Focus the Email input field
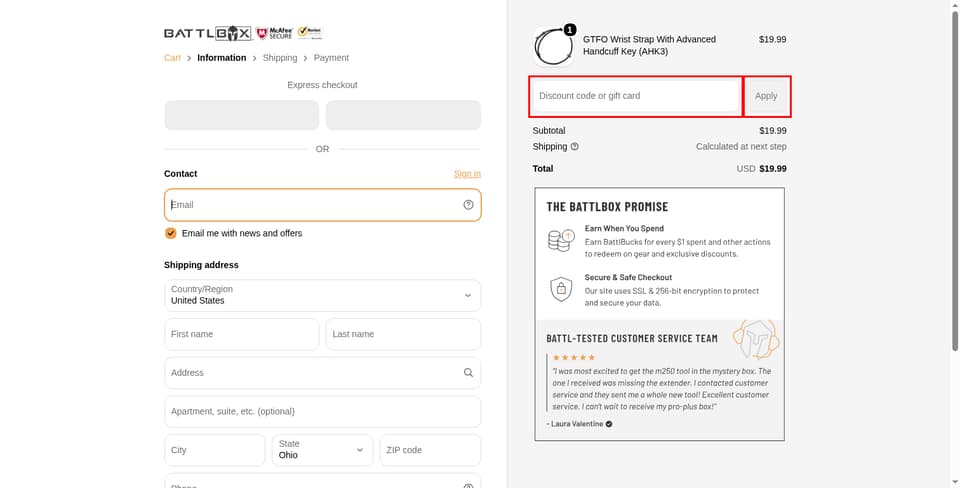 point(323,205)
